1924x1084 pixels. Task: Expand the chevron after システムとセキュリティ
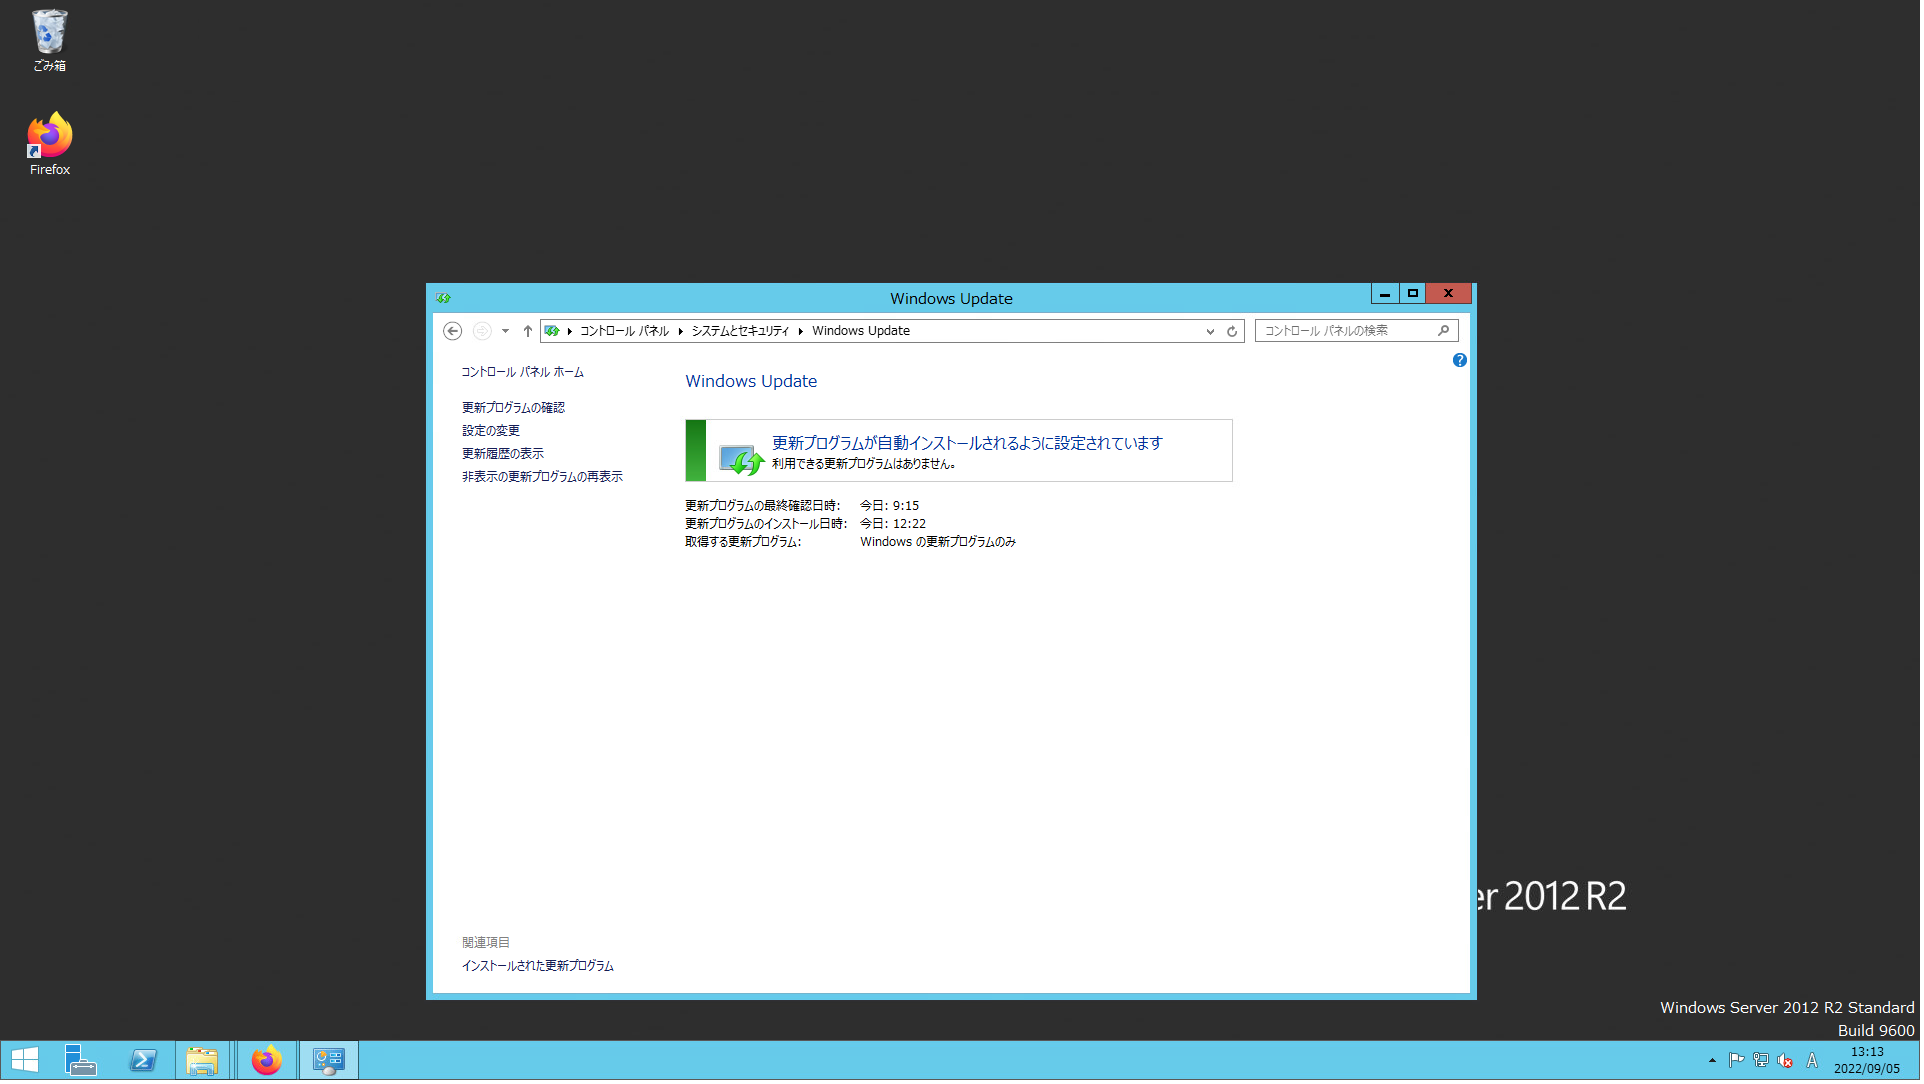tap(802, 332)
